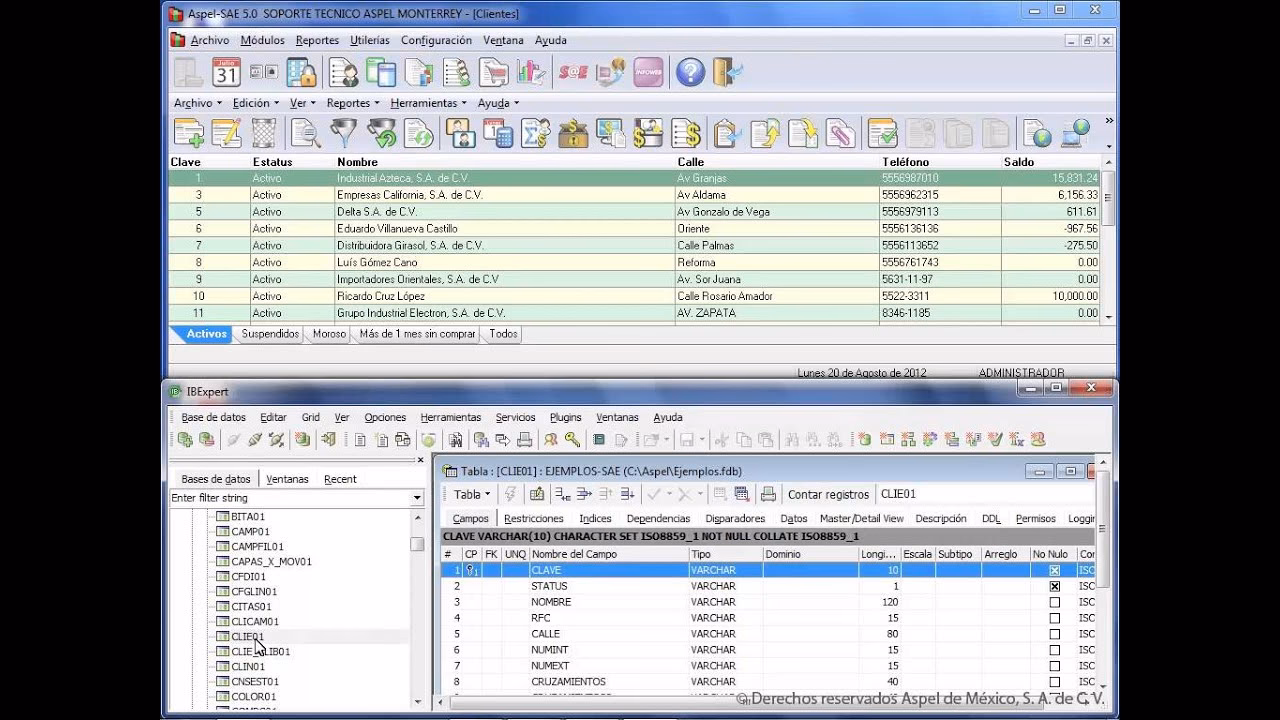Click the search magnifier document icon
Screen dimensions: 1280x720
tap(306, 132)
